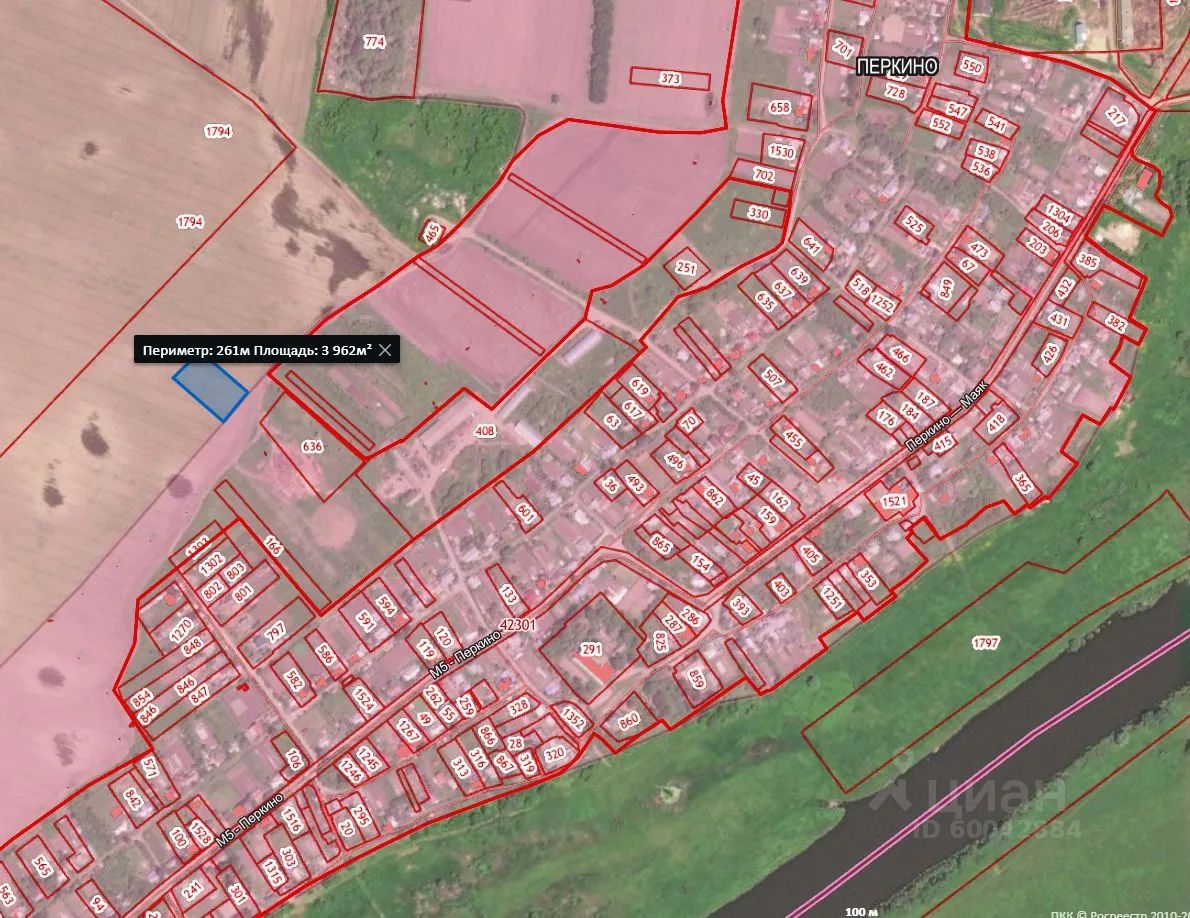
Task: Select parcel labeled 774
Action: (x=373, y=42)
